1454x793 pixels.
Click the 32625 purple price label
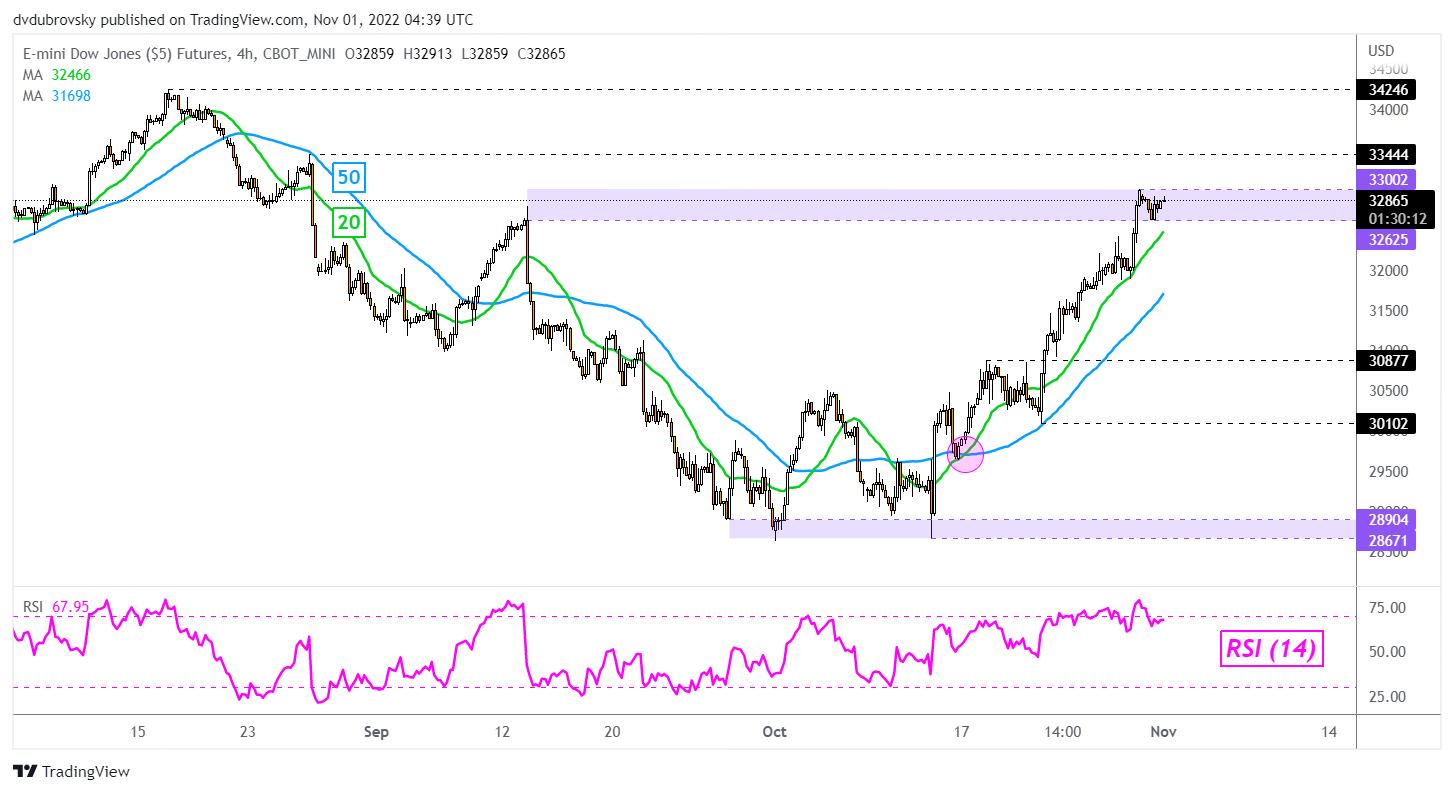pyautogui.click(x=1386, y=240)
